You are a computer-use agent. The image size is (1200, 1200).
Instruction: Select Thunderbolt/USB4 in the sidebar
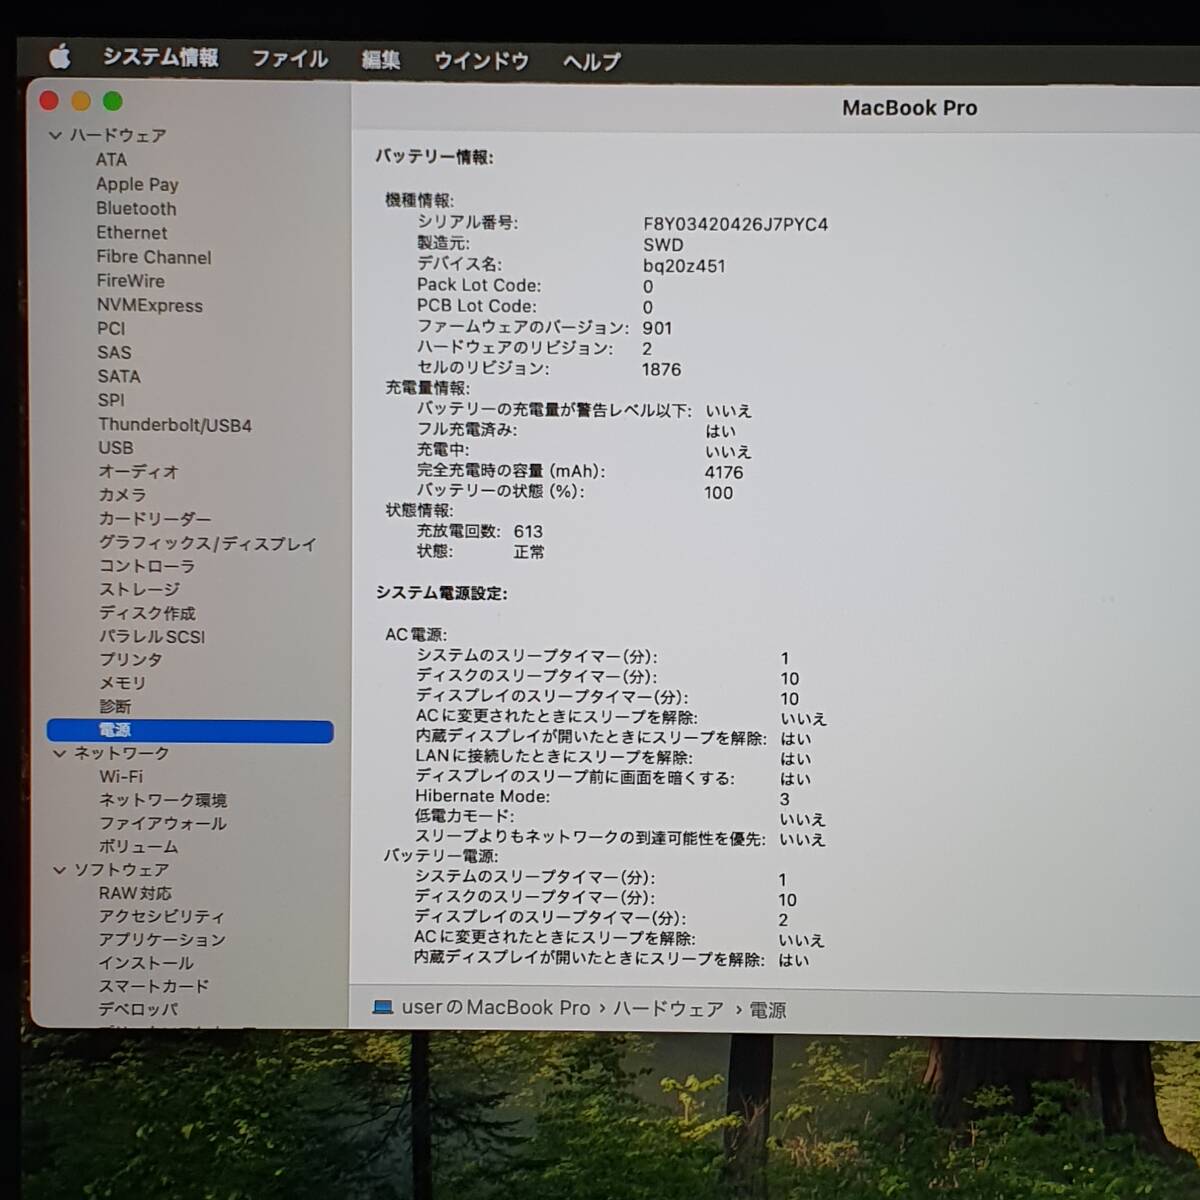click(x=175, y=425)
